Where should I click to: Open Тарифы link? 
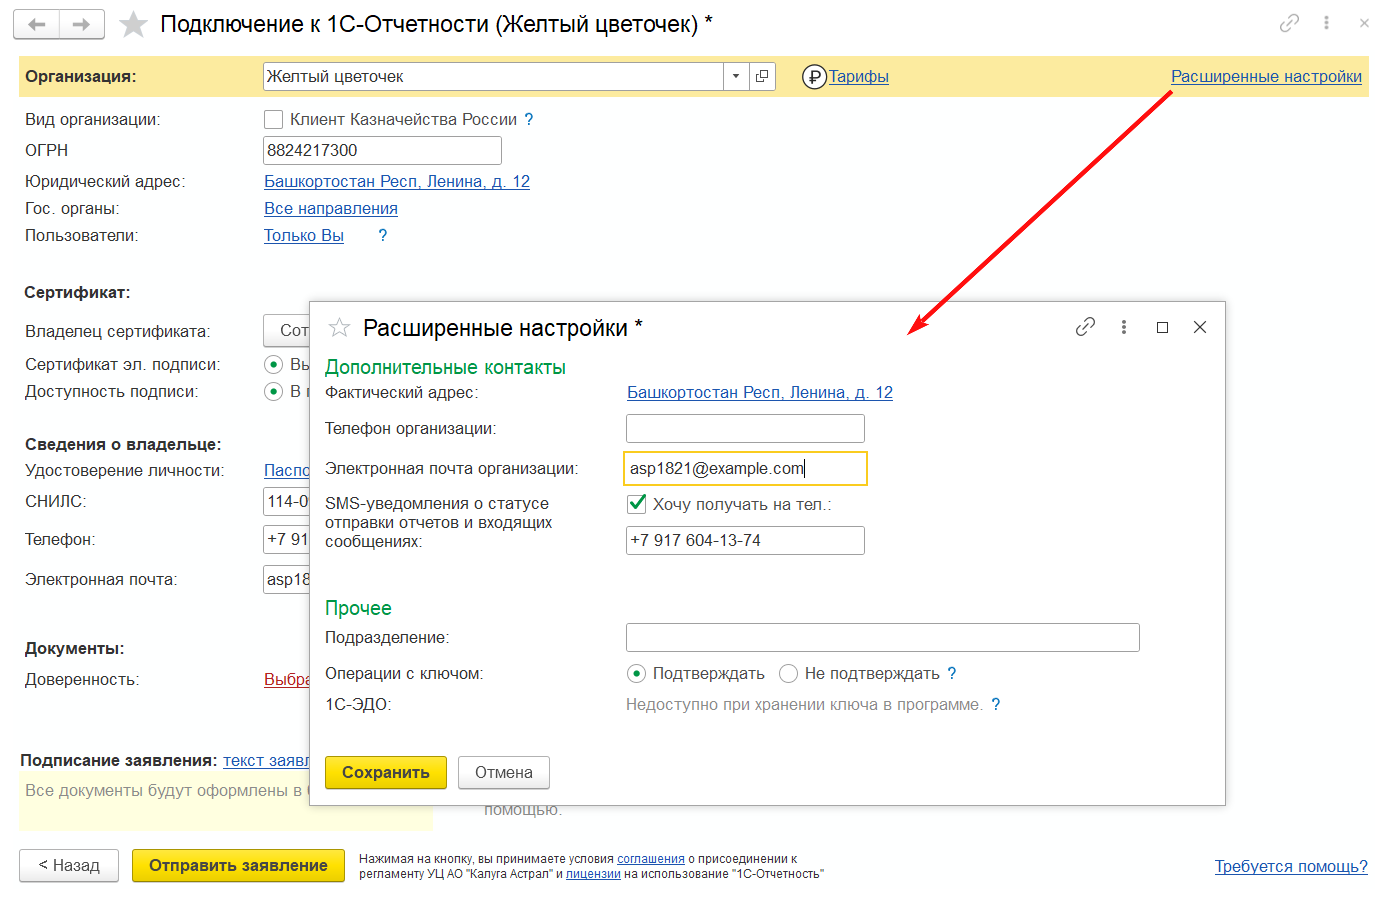pos(858,77)
